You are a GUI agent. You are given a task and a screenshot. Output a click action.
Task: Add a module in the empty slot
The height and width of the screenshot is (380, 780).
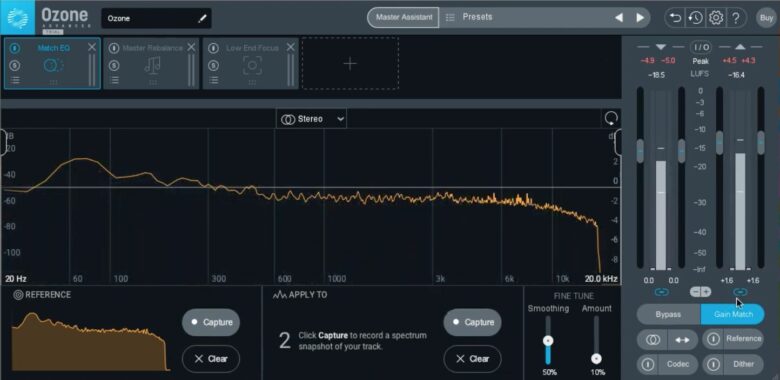click(350, 63)
